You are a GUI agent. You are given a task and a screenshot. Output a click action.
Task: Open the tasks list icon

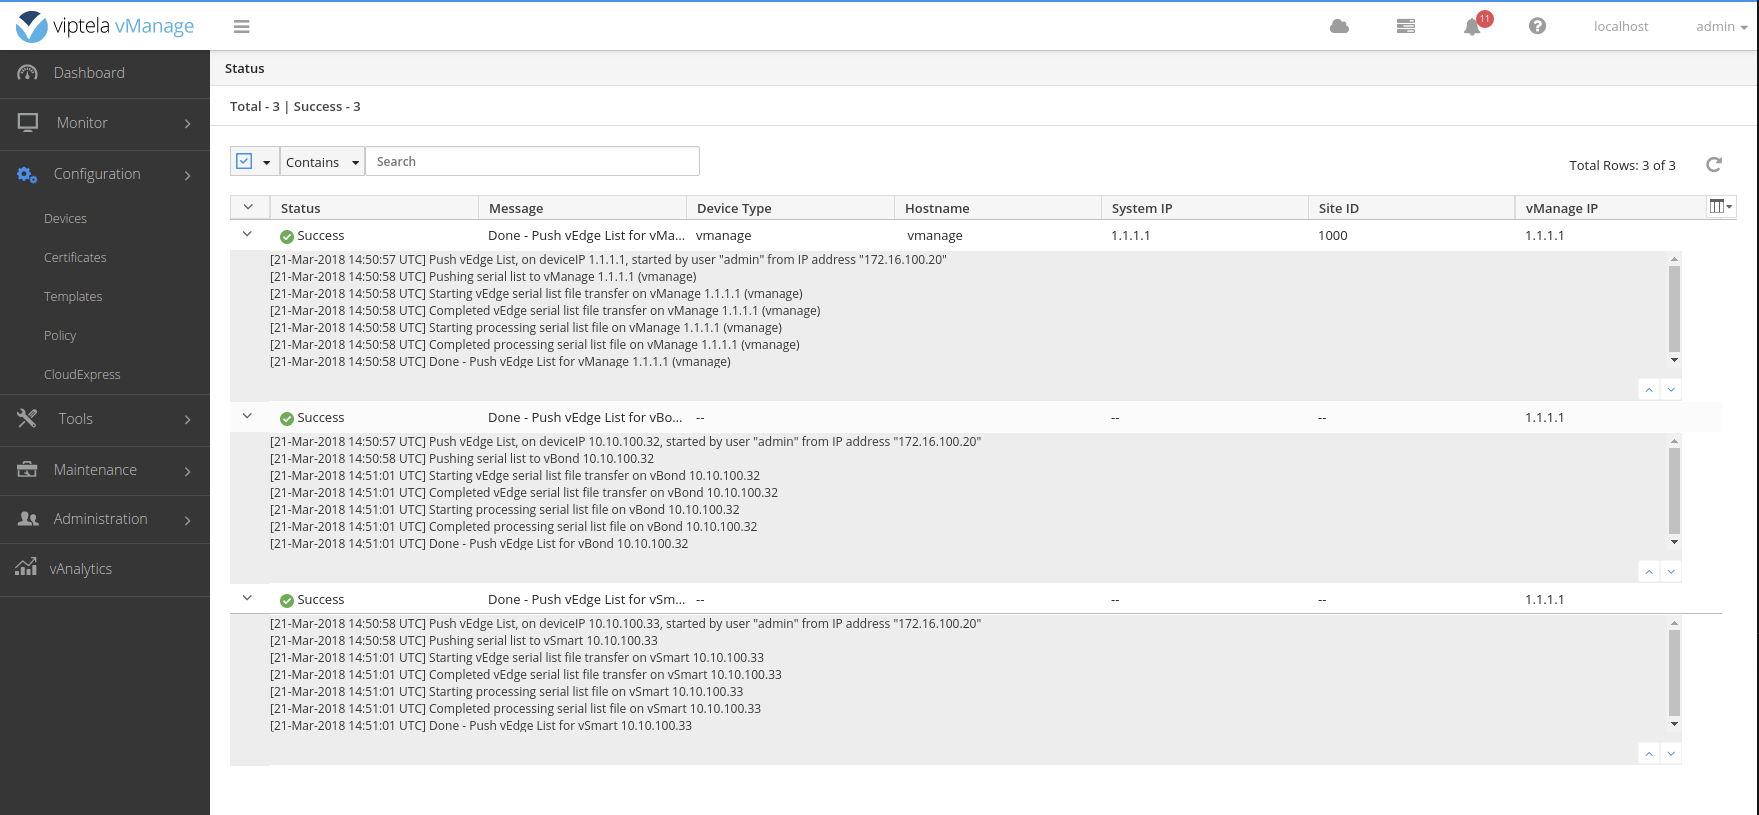click(x=1405, y=27)
